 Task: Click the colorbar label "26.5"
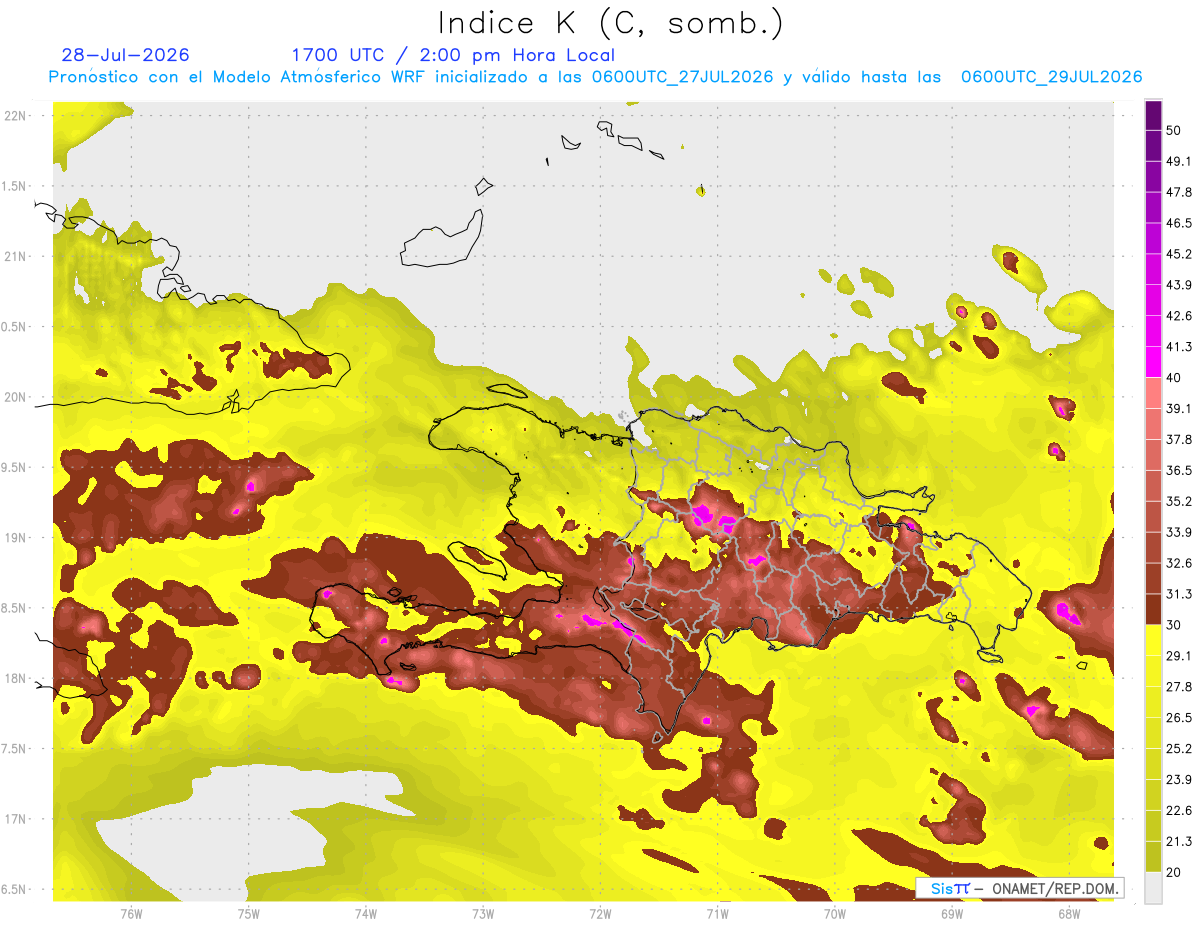pos(1178,717)
